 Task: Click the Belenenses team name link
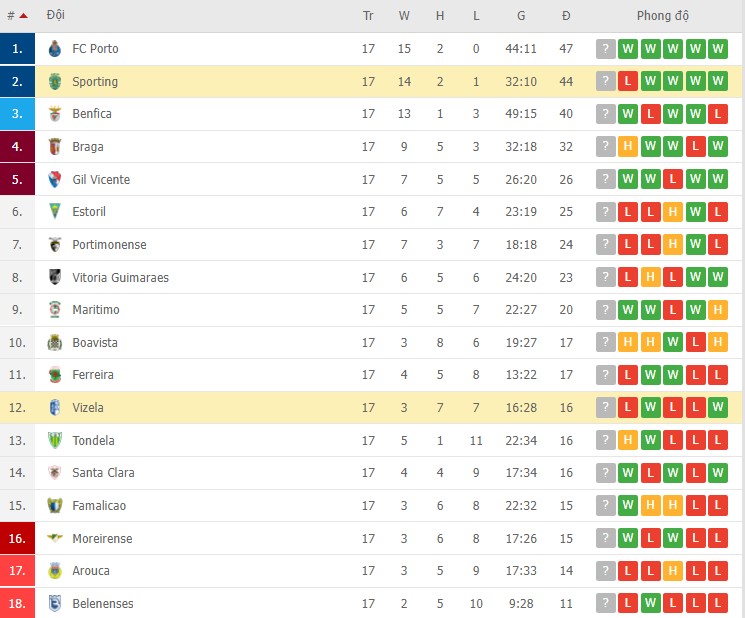[x=102, y=604]
